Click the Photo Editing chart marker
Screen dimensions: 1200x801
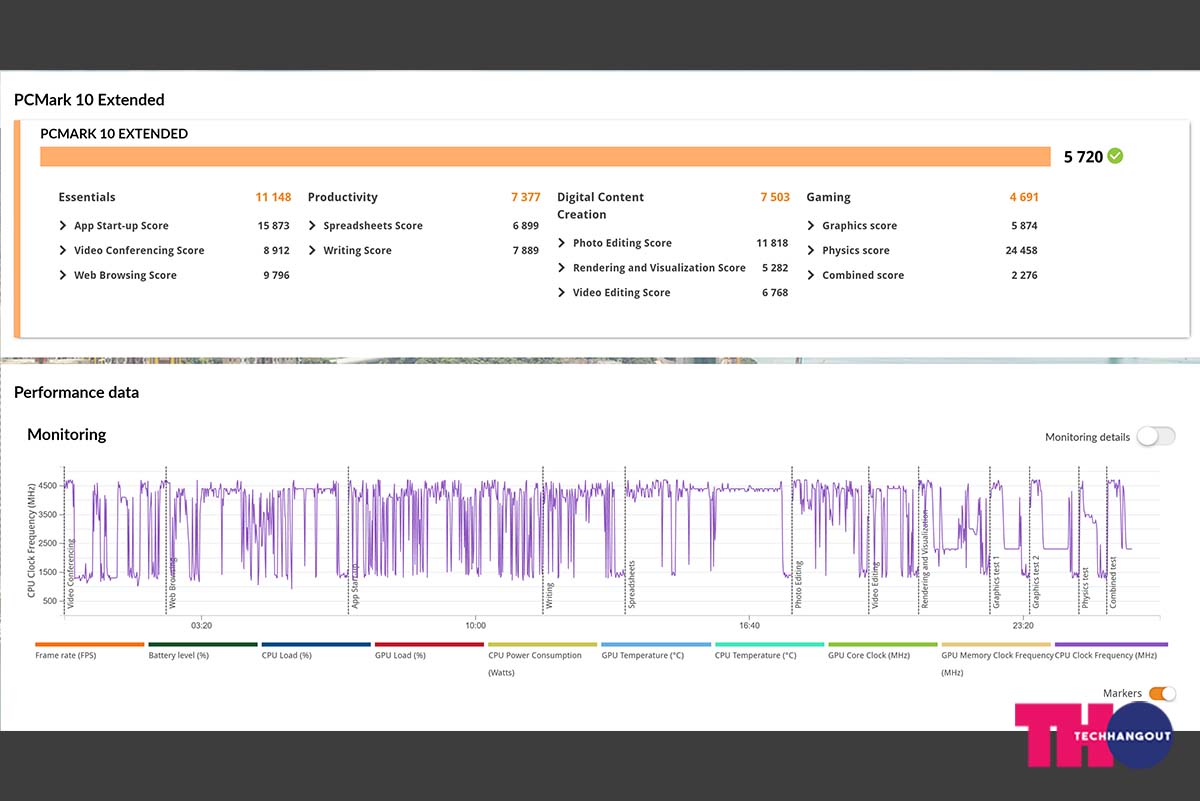[798, 586]
